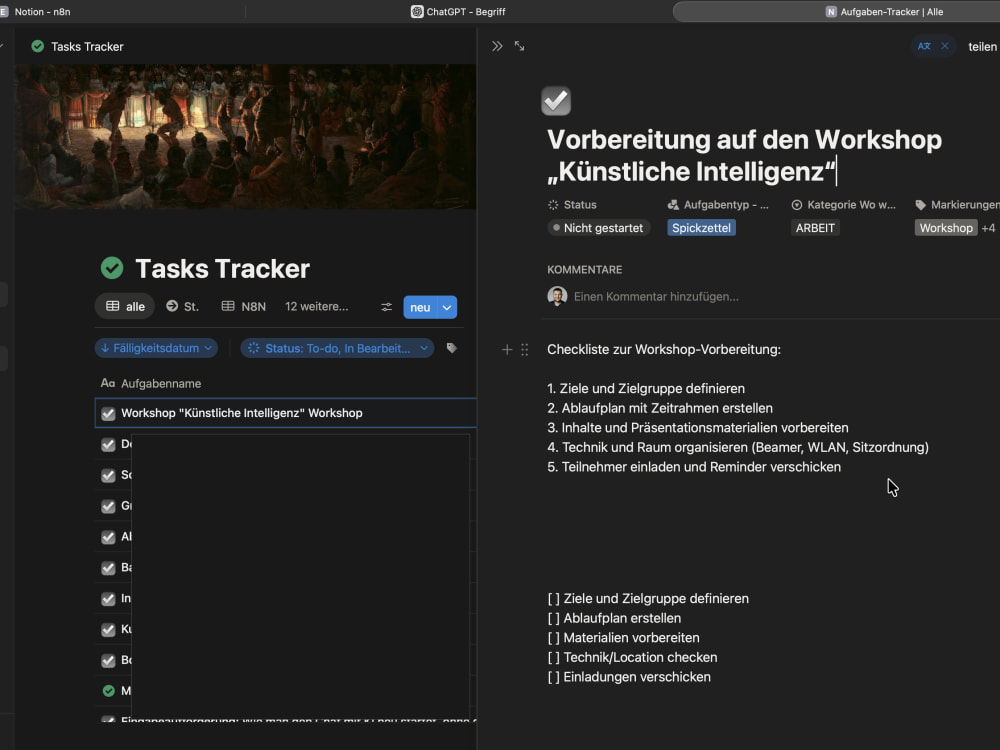Click the green check icon beside Tasks Tracker heading
Screen dimensions: 1000x750
(112, 268)
